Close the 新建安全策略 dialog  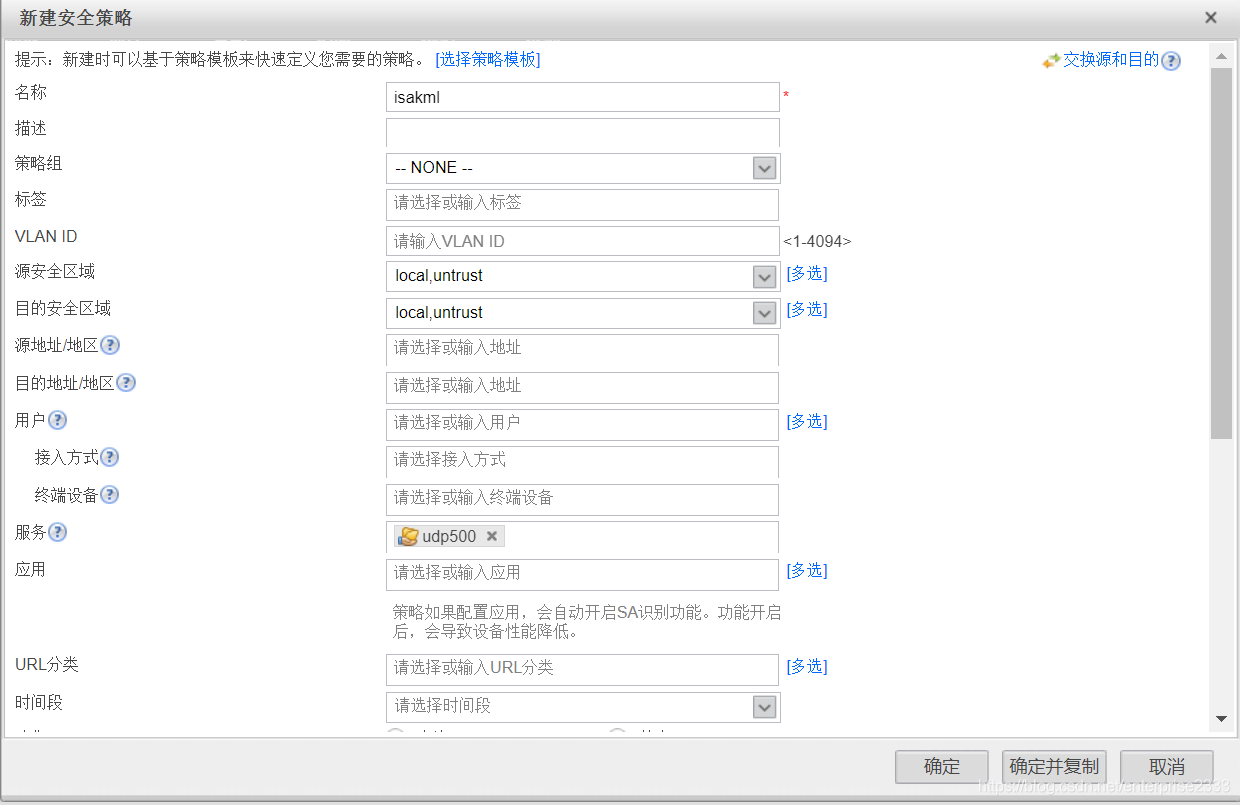(x=1211, y=18)
